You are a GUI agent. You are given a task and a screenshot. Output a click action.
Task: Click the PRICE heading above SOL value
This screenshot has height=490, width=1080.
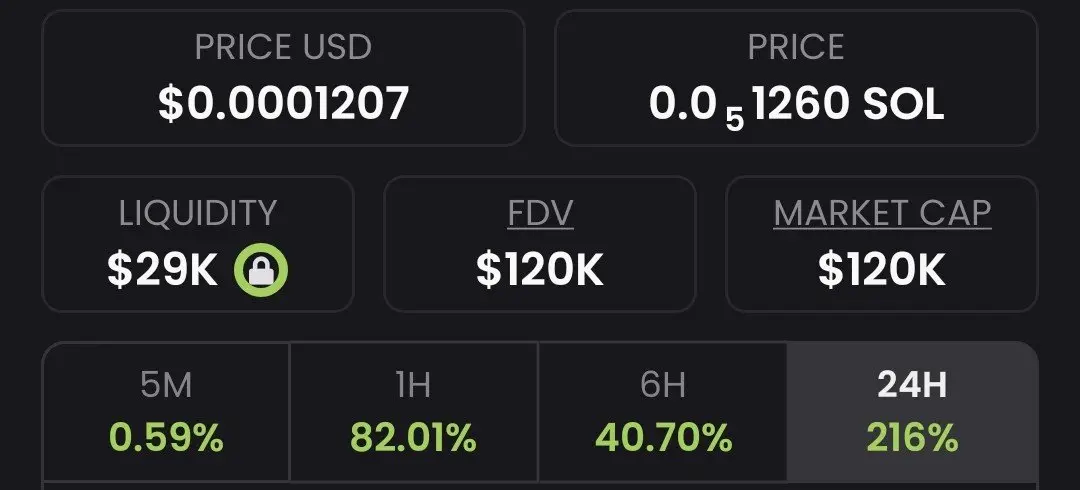pos(796,47)
